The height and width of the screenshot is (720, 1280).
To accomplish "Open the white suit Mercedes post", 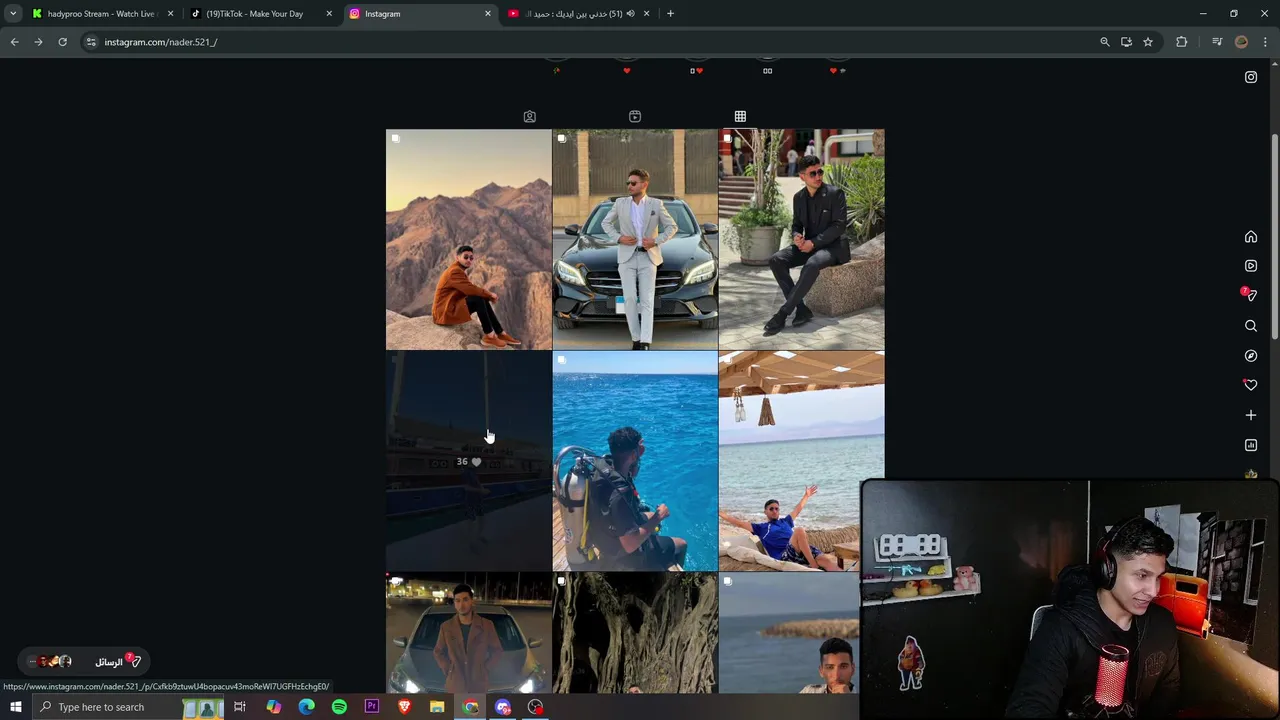I will (635, 239).
